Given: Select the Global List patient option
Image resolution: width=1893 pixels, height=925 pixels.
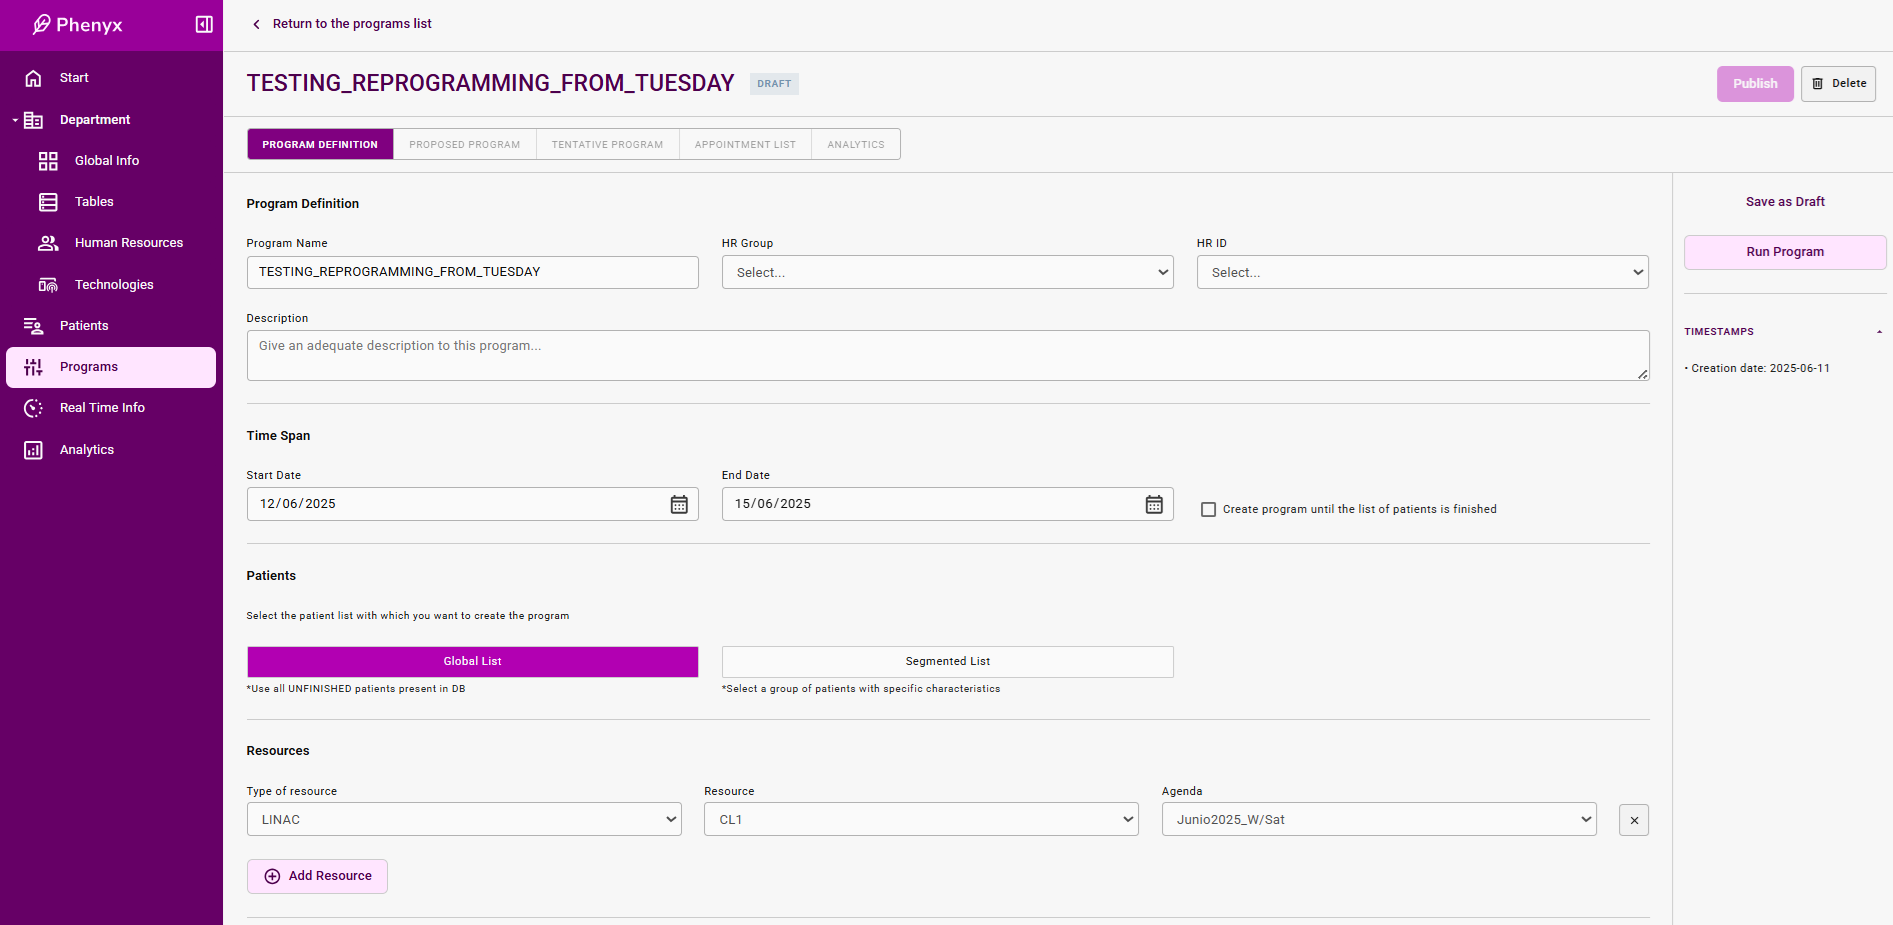Looking at the screenshot, I should click(472, 662).
